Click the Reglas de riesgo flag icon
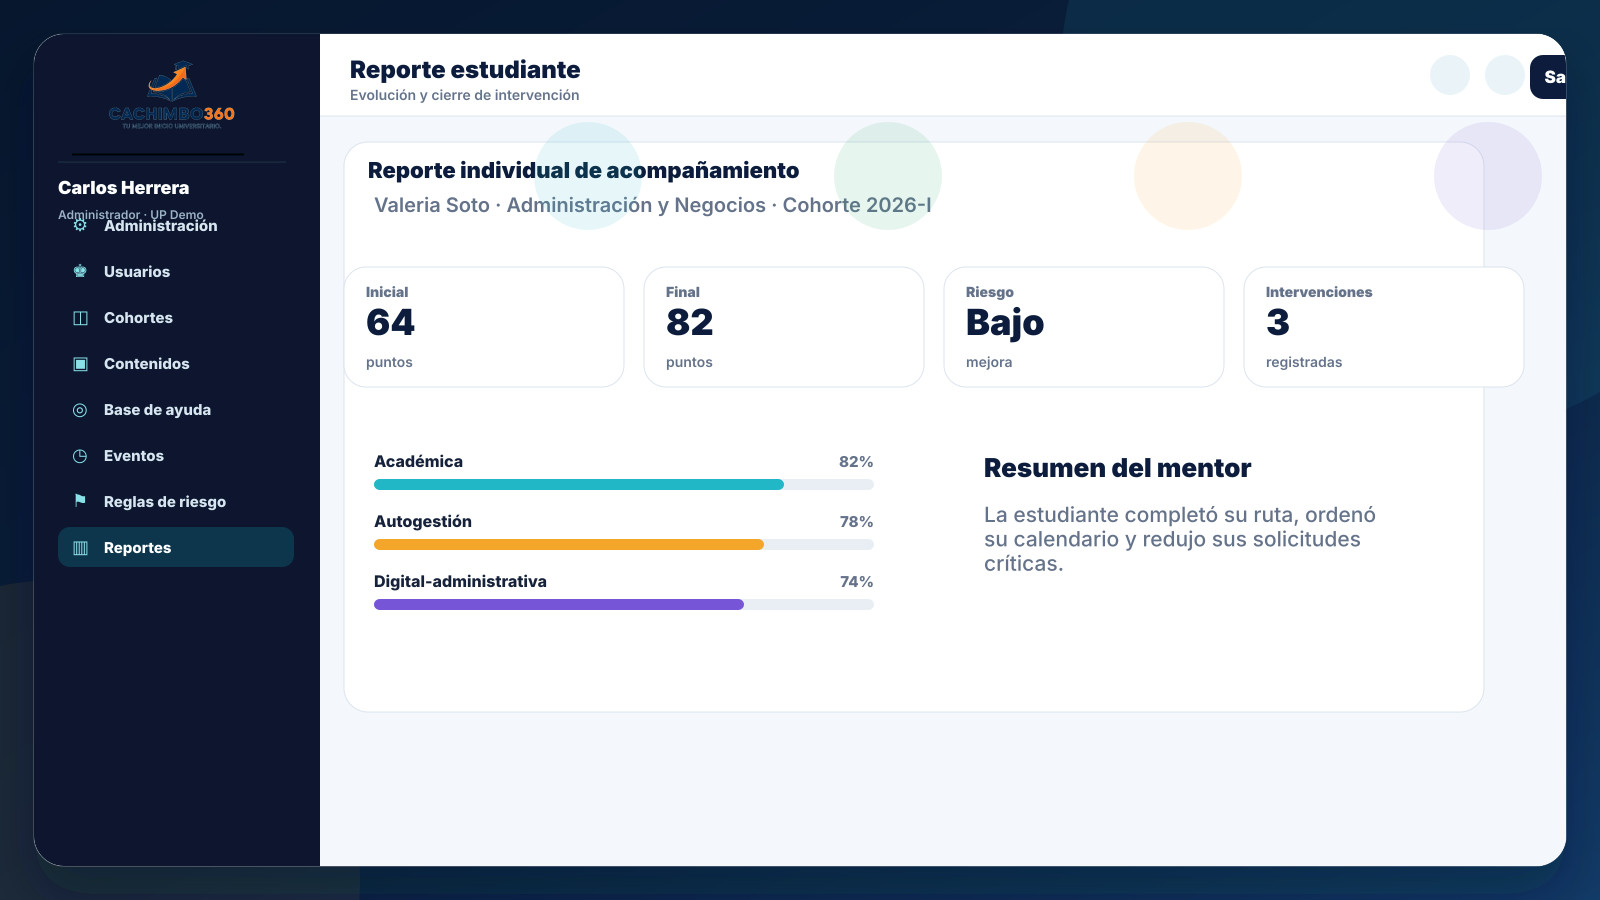Image resolution: width=1600 pixels, height=900 pixels. 80,501
